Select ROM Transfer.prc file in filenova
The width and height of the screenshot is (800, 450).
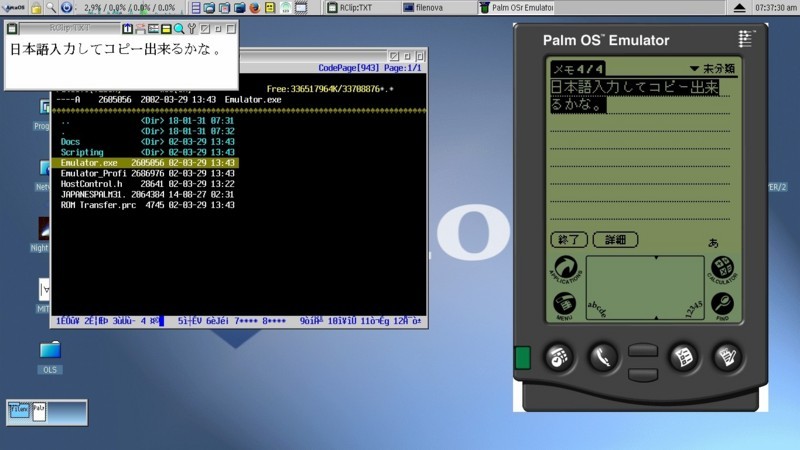pos(147,205)
